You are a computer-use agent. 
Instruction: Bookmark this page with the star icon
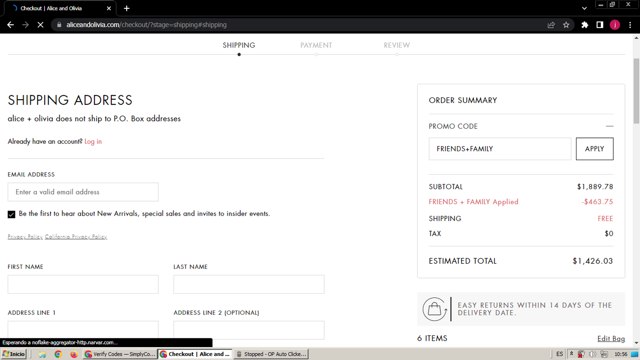point(566,25)
